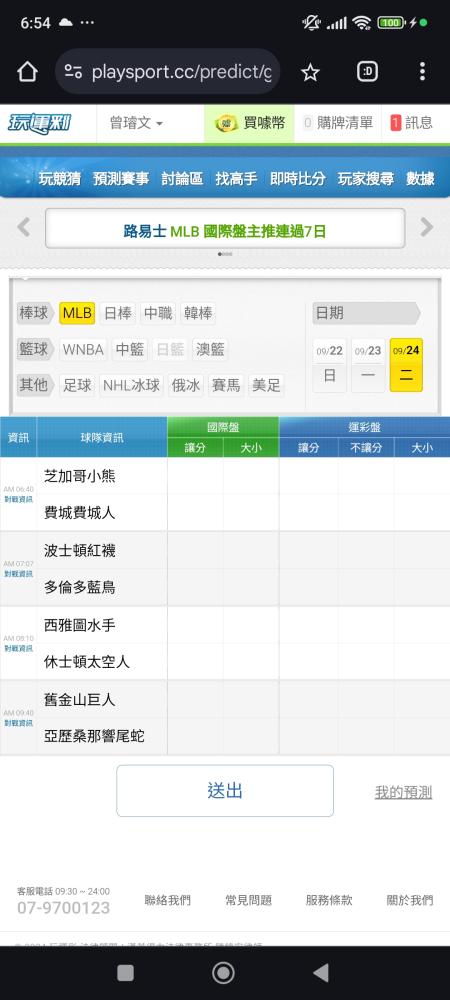The width and height of the screenshot is (450, 1000).
Task: Open 對戰資訊 for 西雅圖水手 game
Action: click(x=18, y=649)
